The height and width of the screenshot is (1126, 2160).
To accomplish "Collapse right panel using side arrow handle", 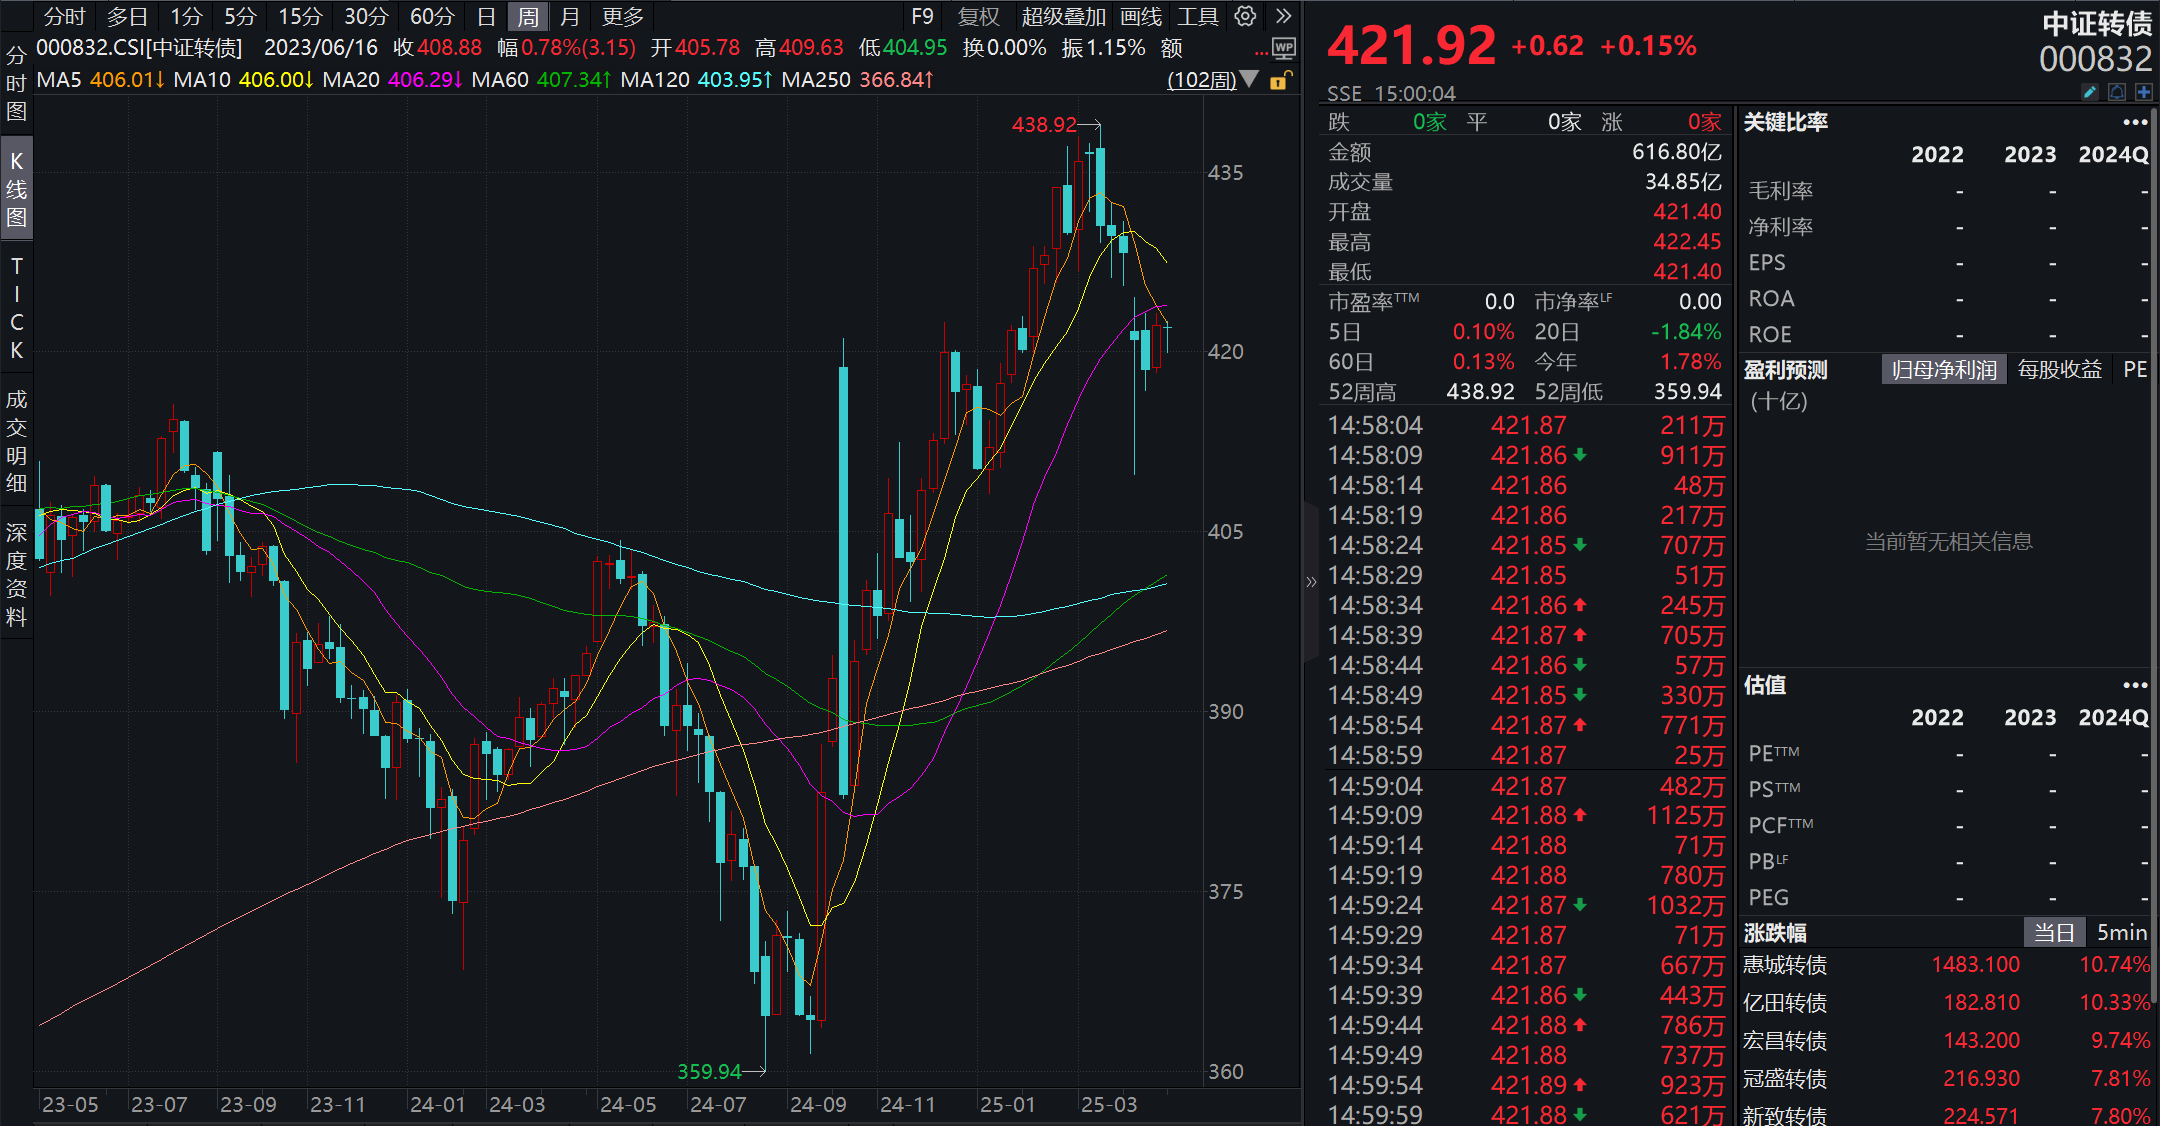I will coord(1311,582).
